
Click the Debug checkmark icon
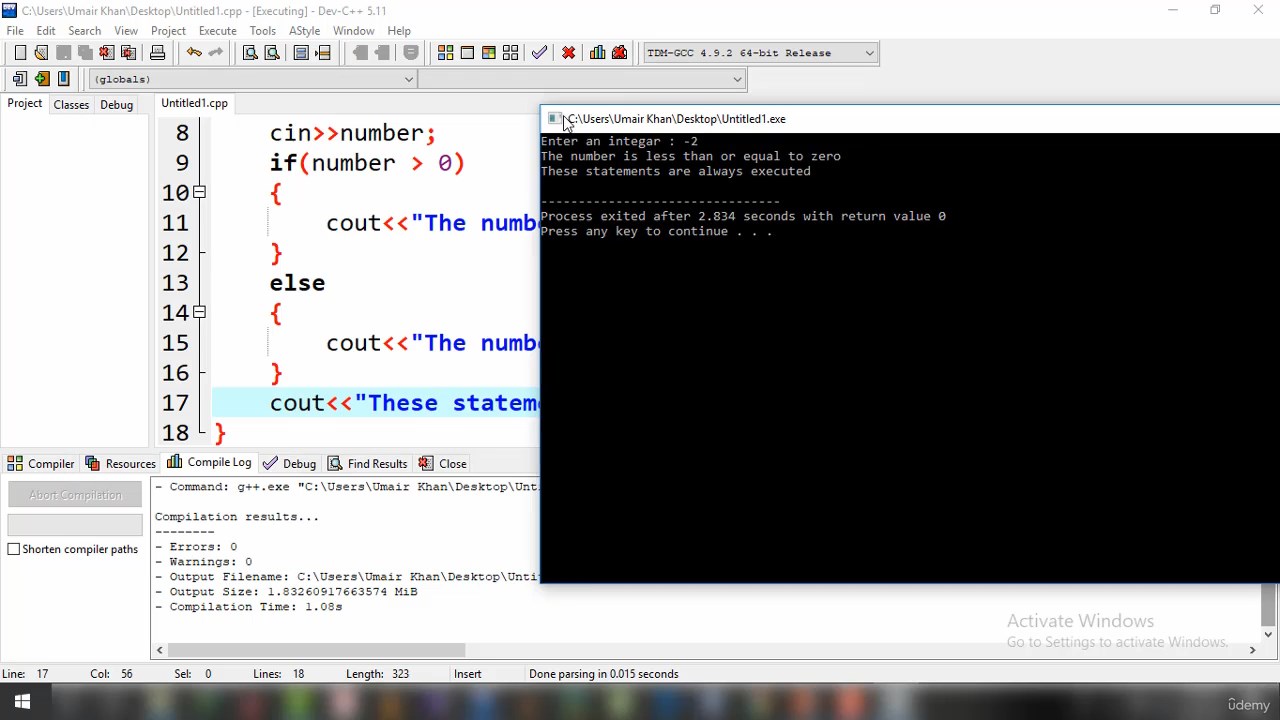540,53
